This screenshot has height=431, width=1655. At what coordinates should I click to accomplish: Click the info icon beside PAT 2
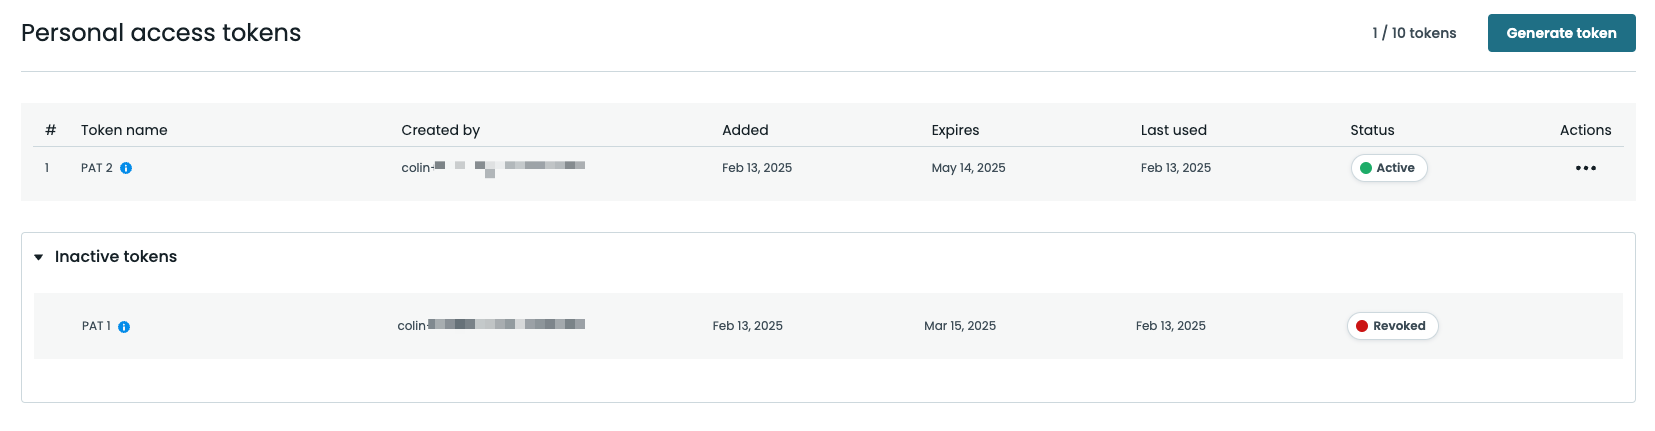pyautogui.click(x=126, y=168)
